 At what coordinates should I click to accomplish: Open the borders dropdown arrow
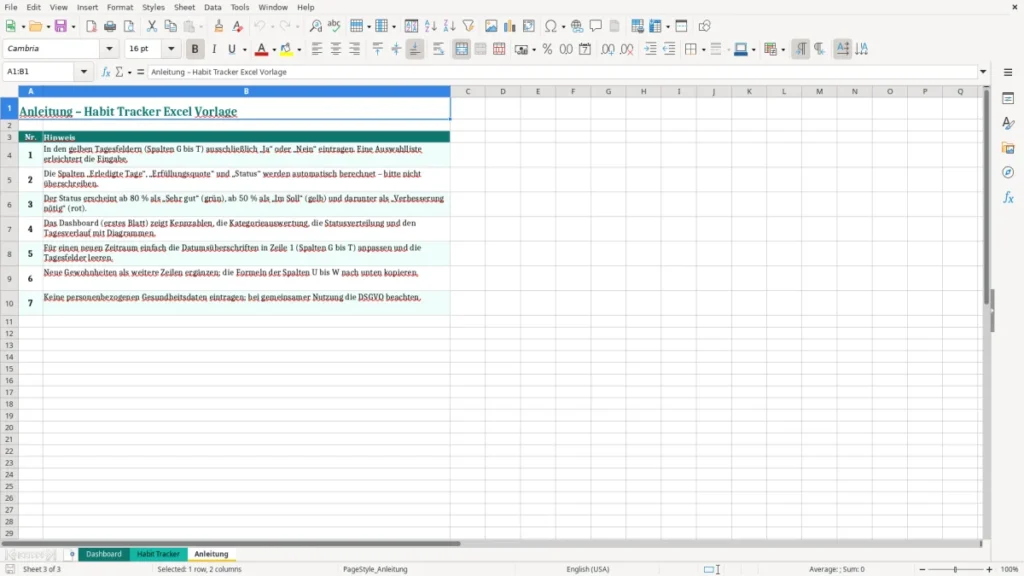click(x=703, y=50)
